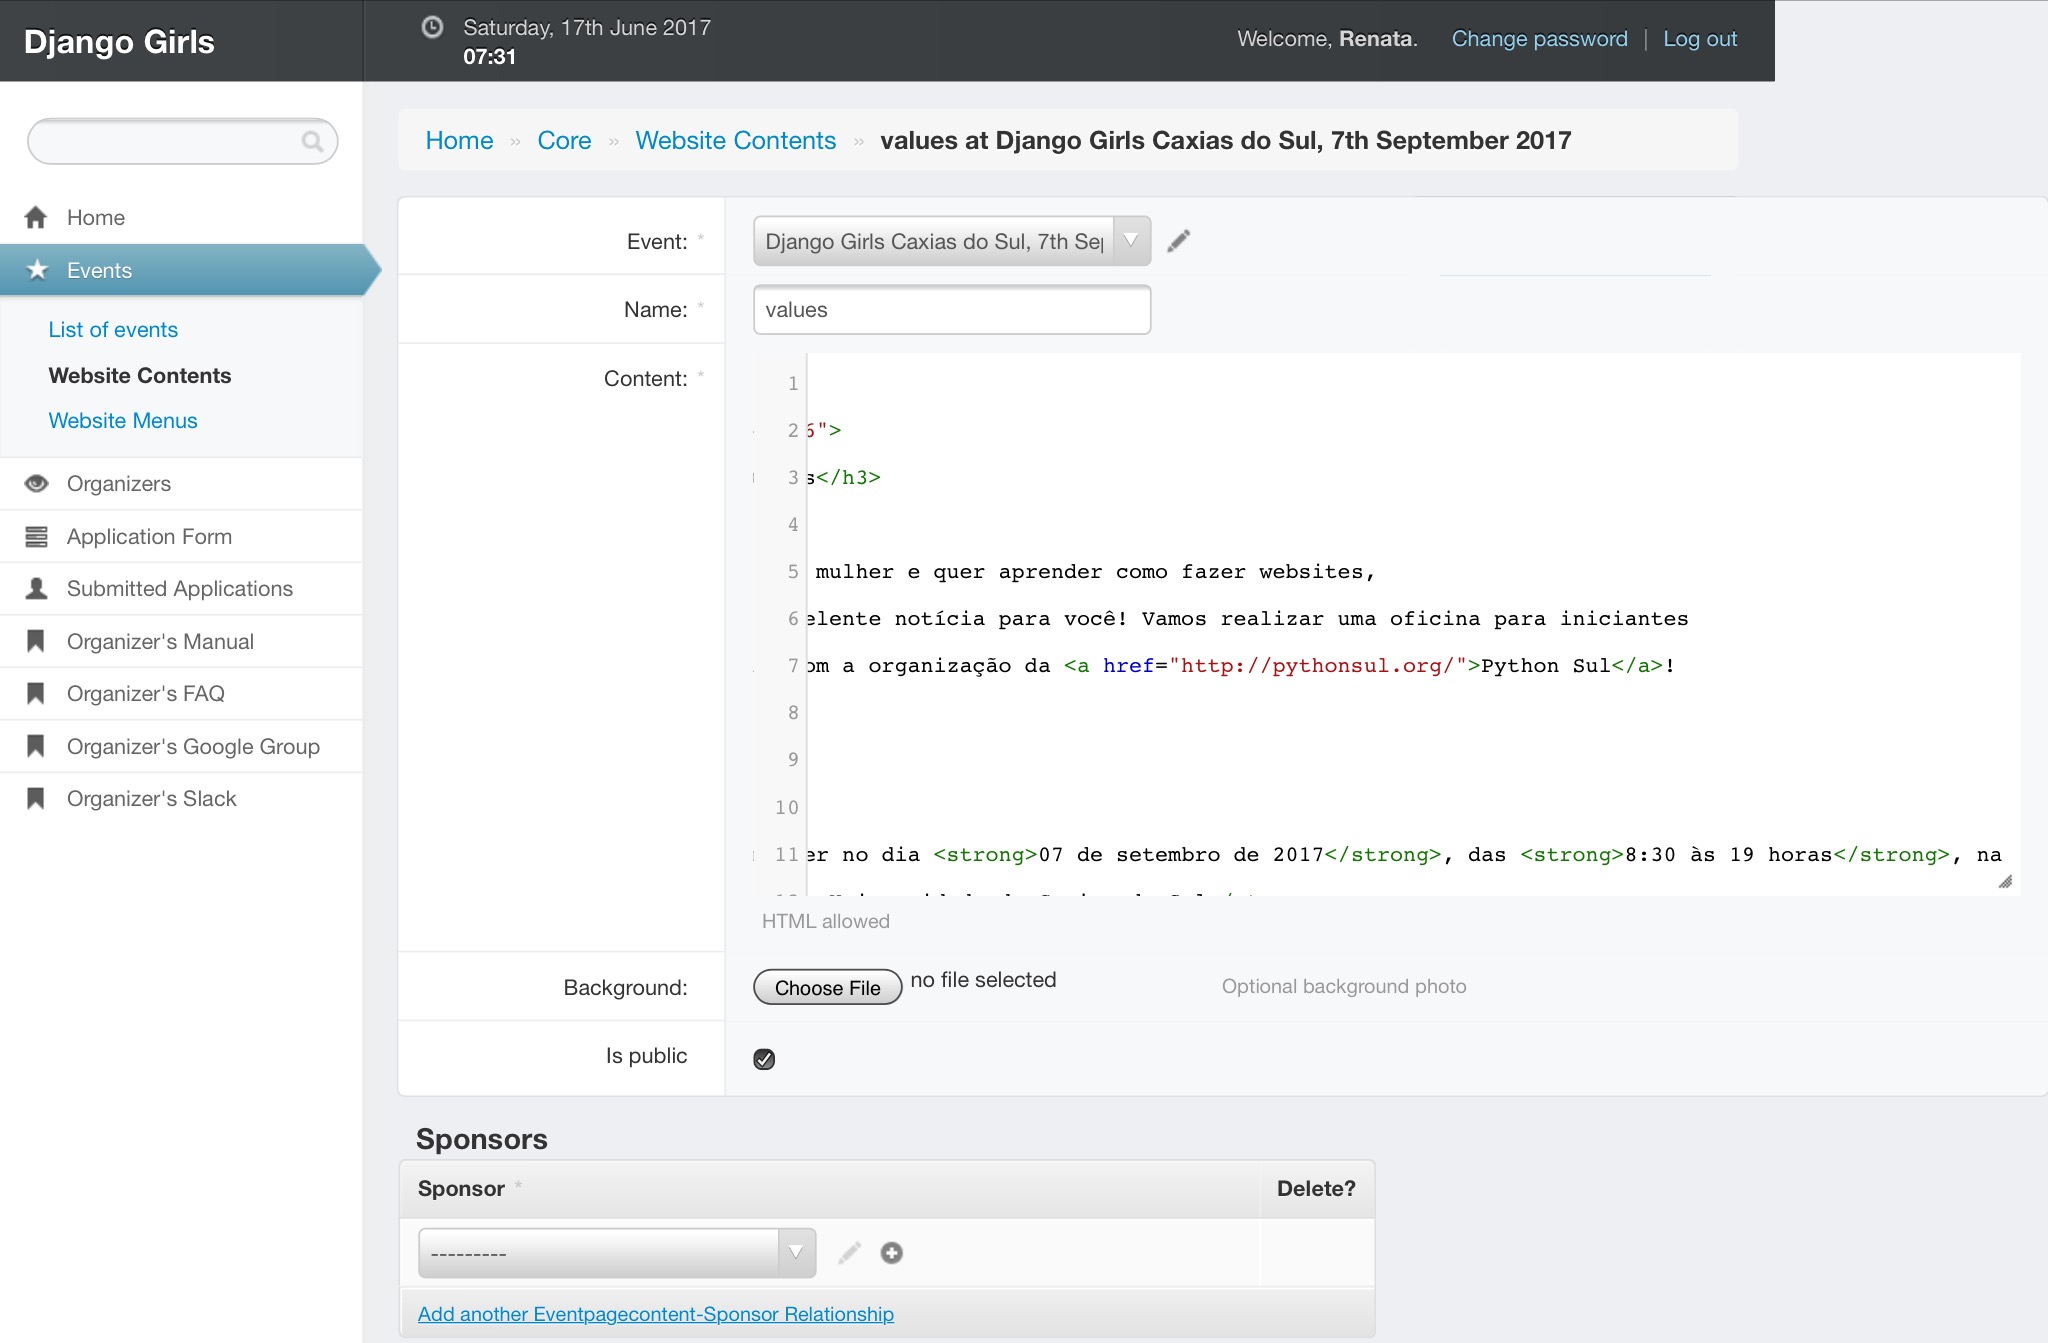Click inside the Name field containing values

950,309
